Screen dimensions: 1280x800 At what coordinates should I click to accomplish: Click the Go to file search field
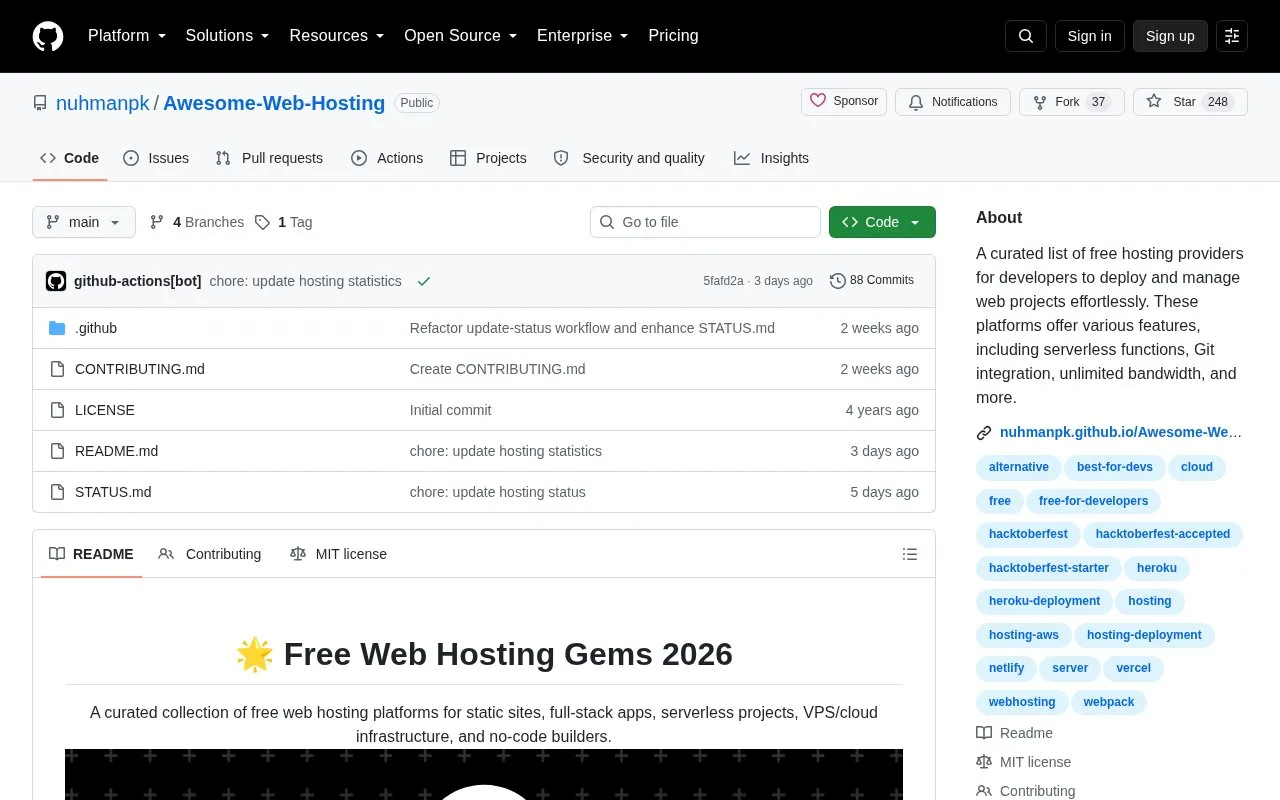coord(705,222)
